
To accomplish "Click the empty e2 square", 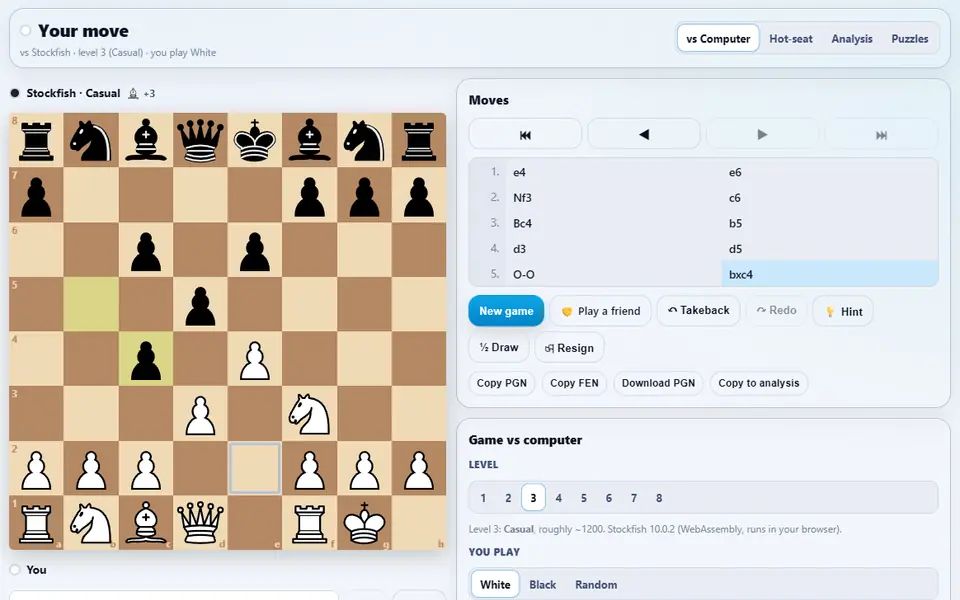I will tap(255, 468).
